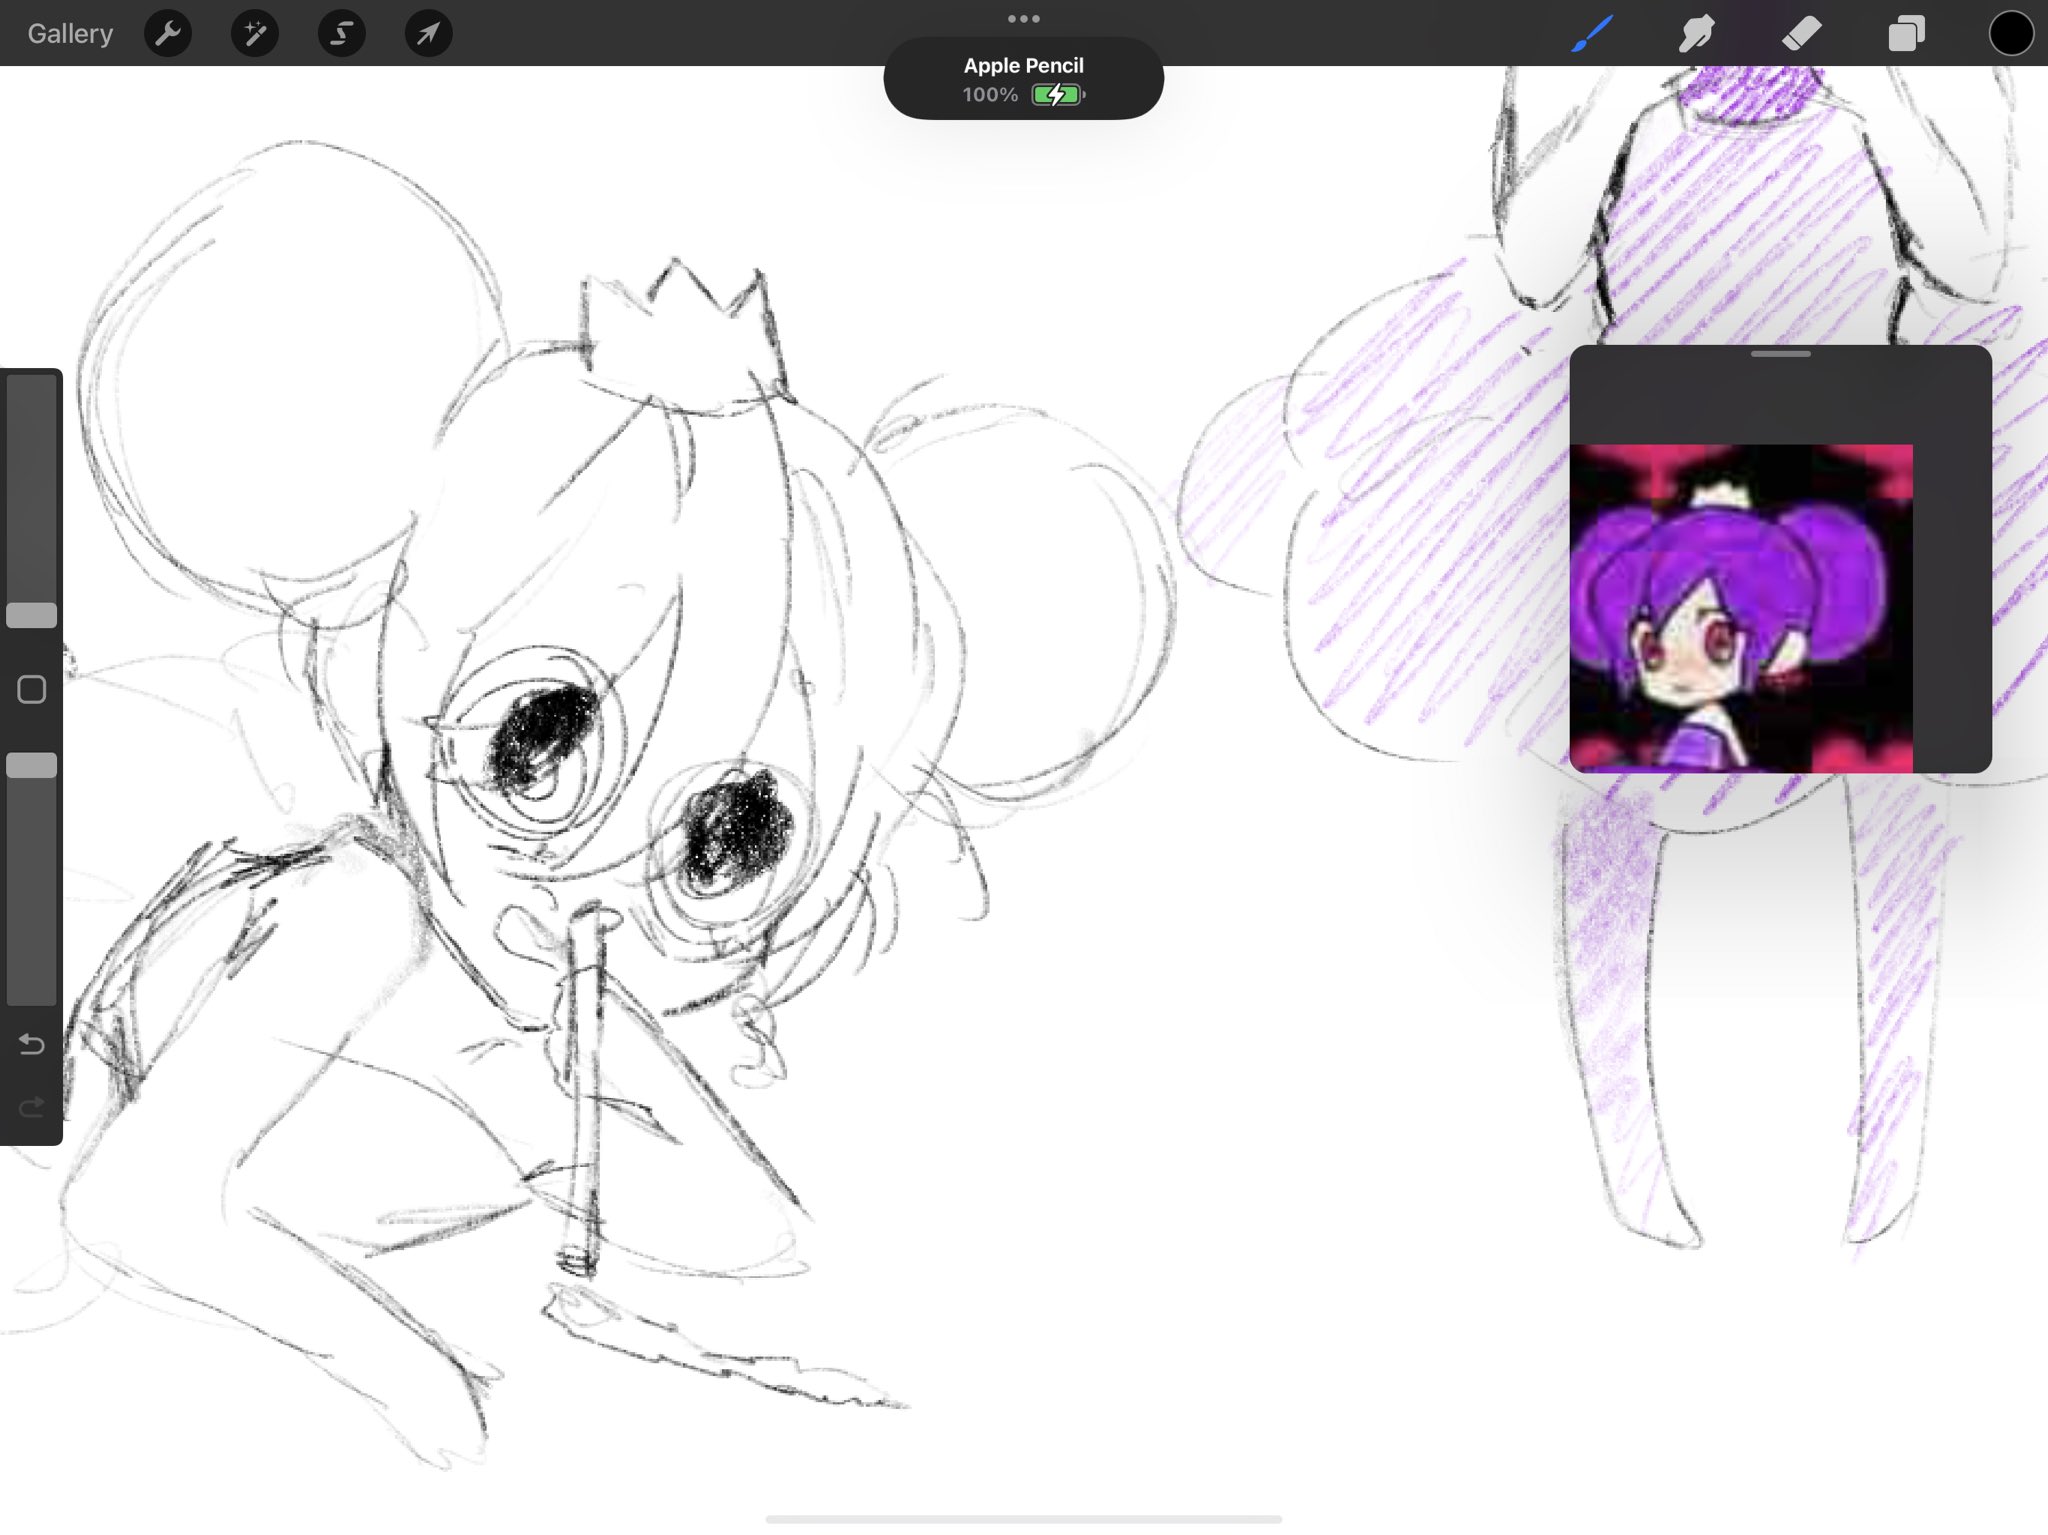Tap the Apple Pencil battery notification

1023,79
